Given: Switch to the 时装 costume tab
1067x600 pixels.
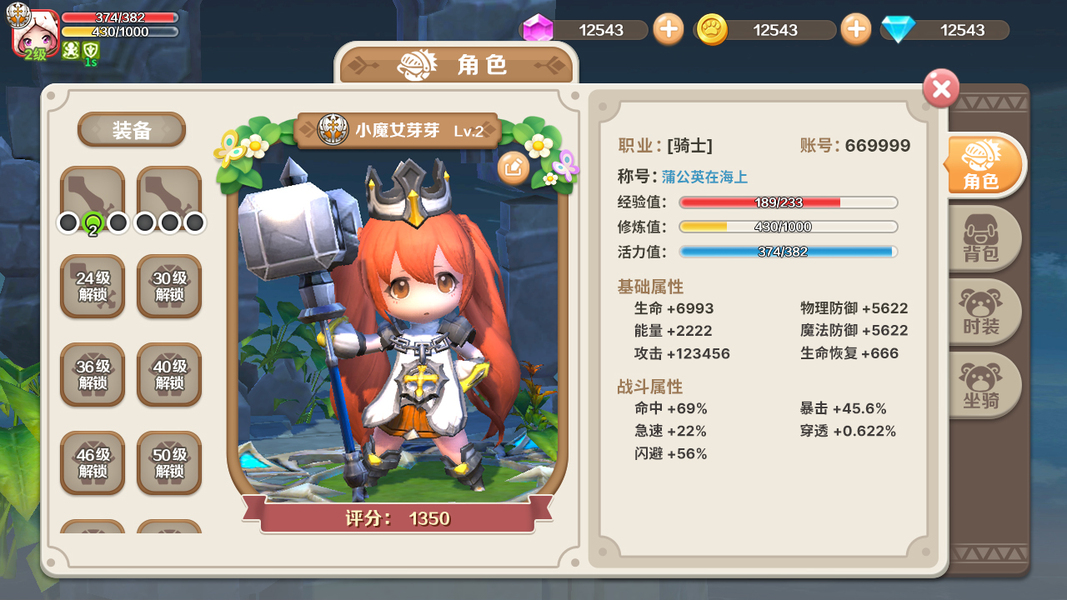Looking at the screenshot, I should 981,312.
